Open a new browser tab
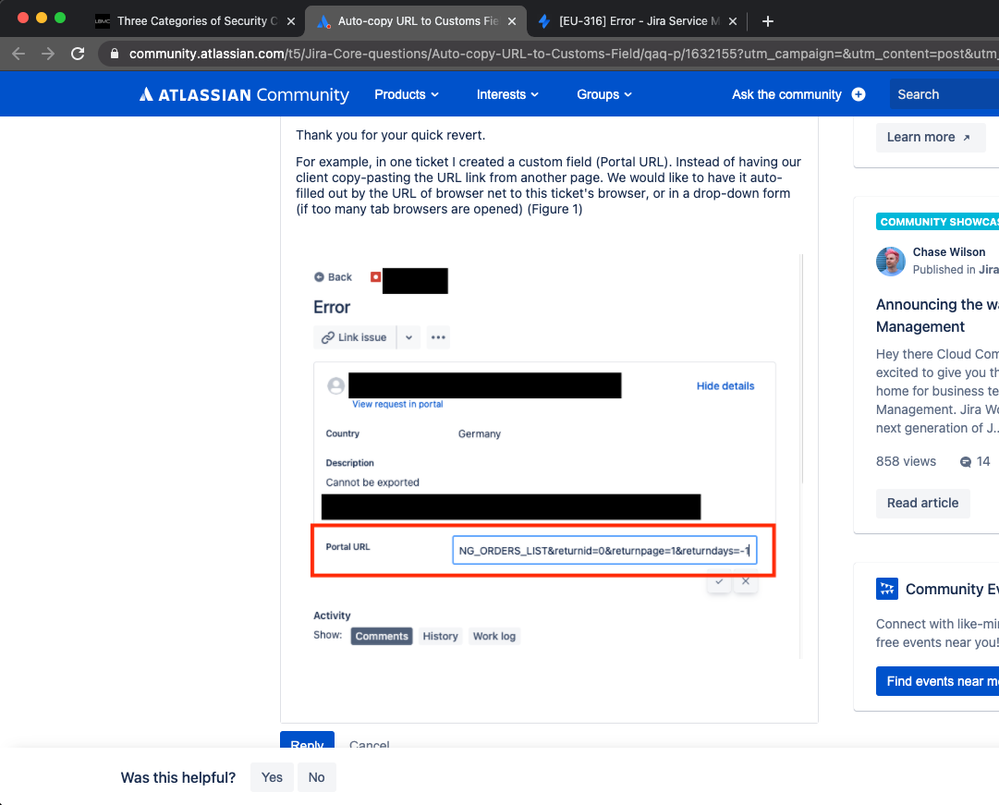The image size is (999, 805). click(768, 21)
